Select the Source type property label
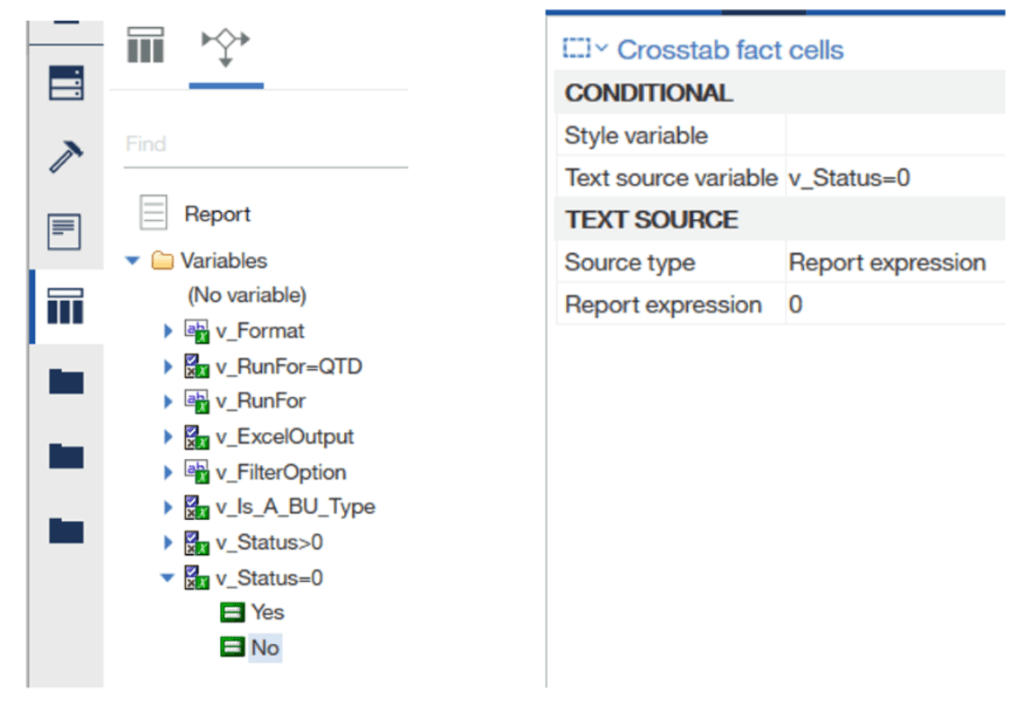Screen dimensions: 1024x714 [x=630, y=262]
